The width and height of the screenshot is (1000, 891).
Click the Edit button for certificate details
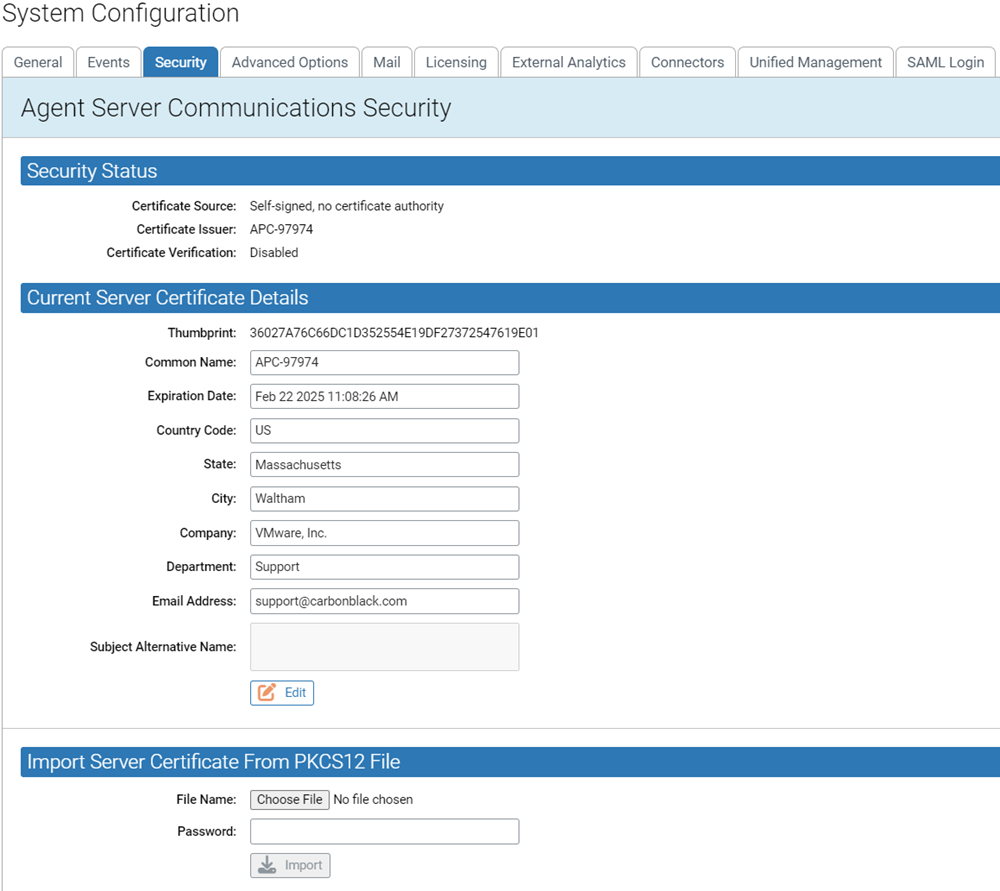[281, 692]
